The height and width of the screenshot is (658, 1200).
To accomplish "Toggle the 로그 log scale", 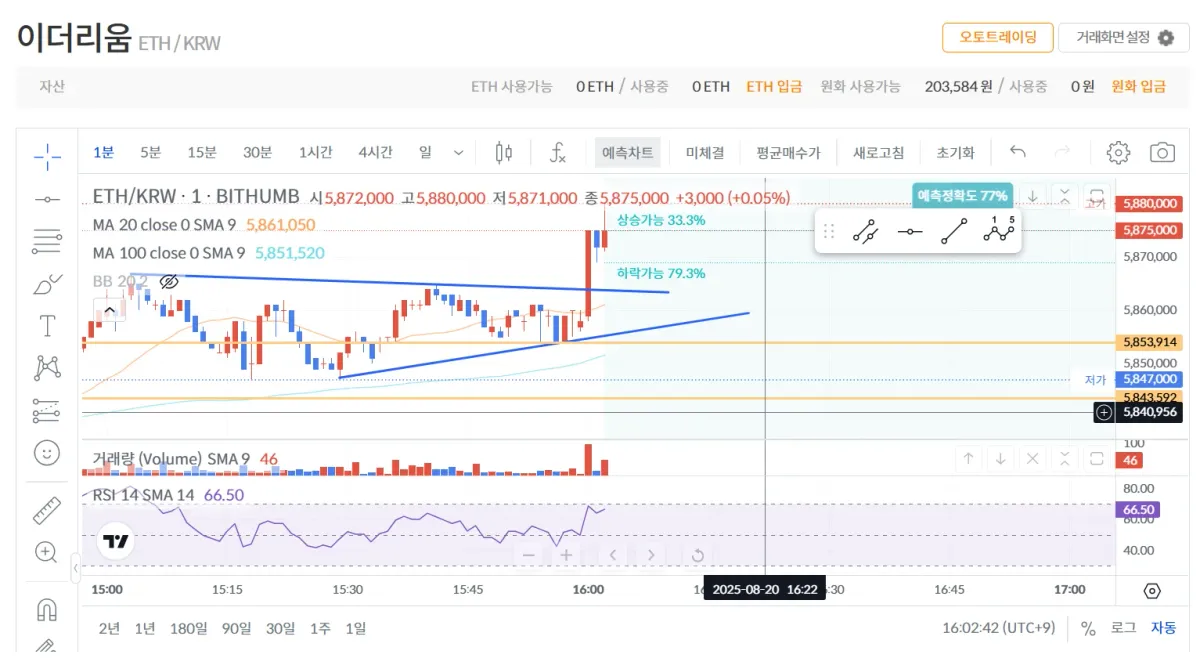I will pos(1123,628).
